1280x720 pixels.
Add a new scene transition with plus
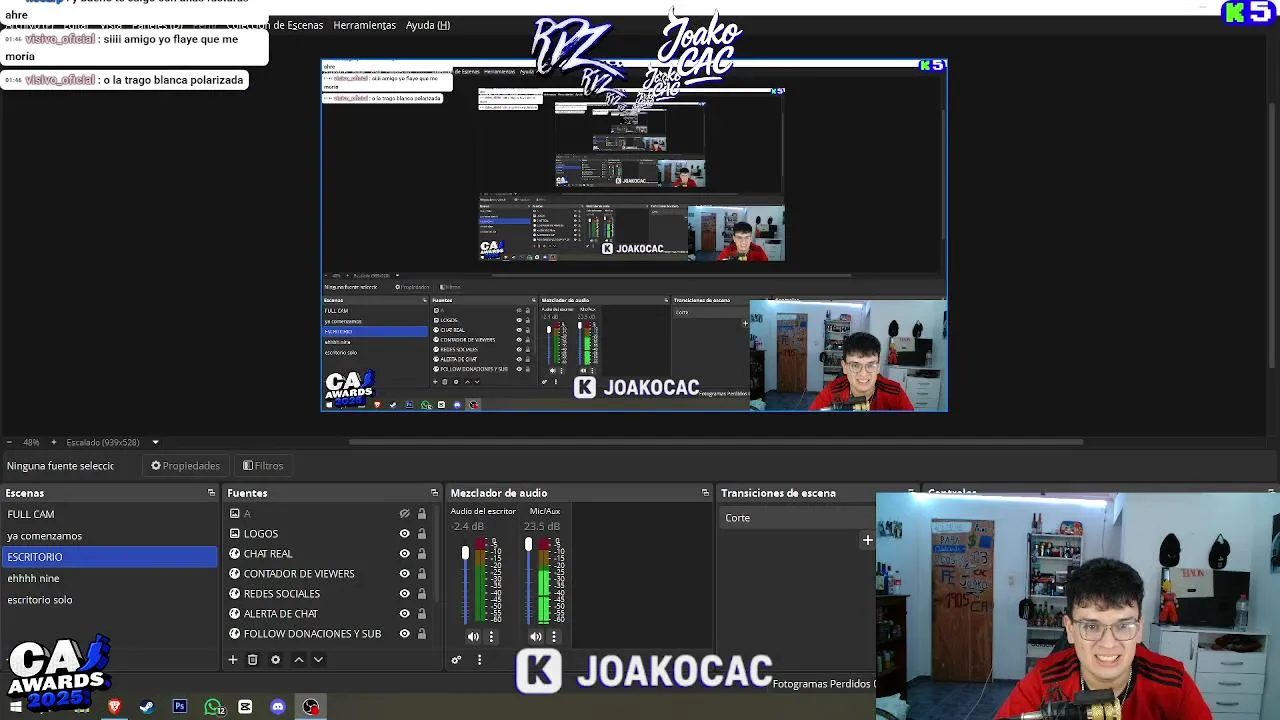868,540
